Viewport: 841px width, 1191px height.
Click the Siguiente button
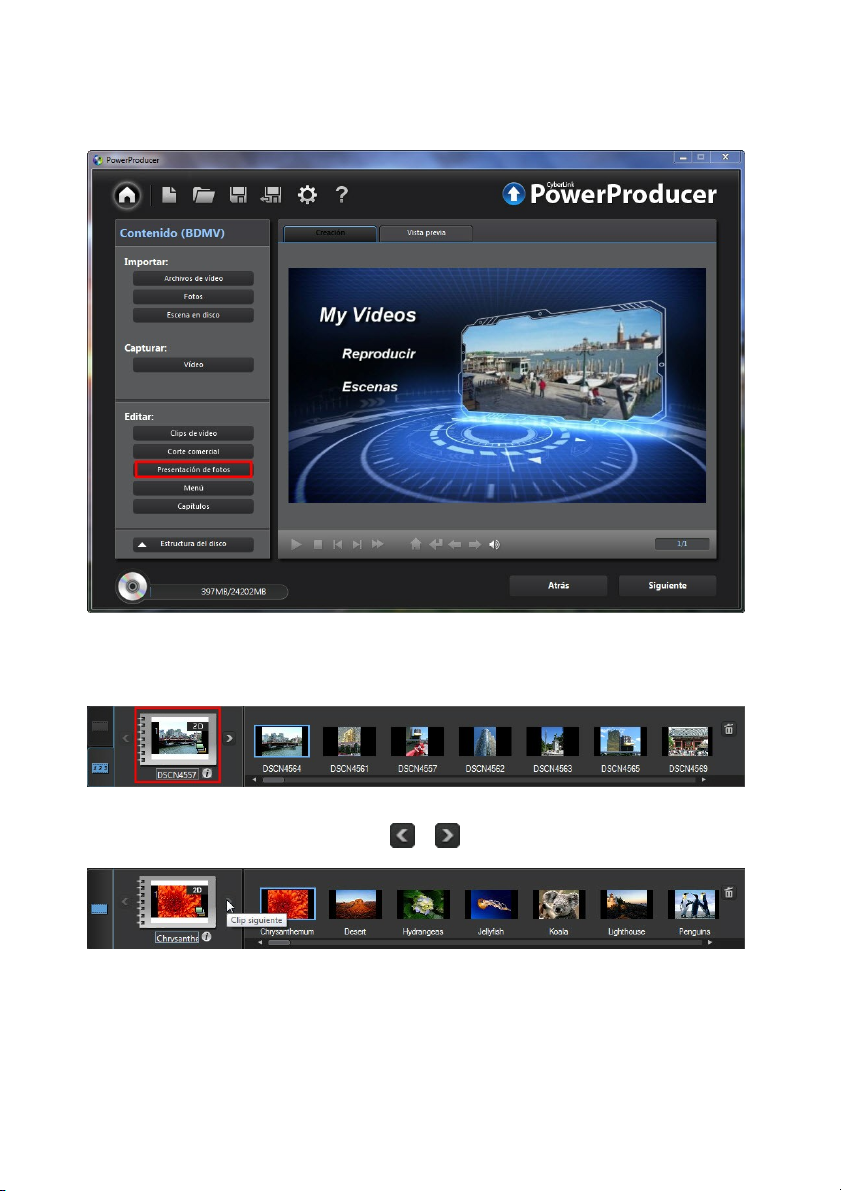pos(667,585)
